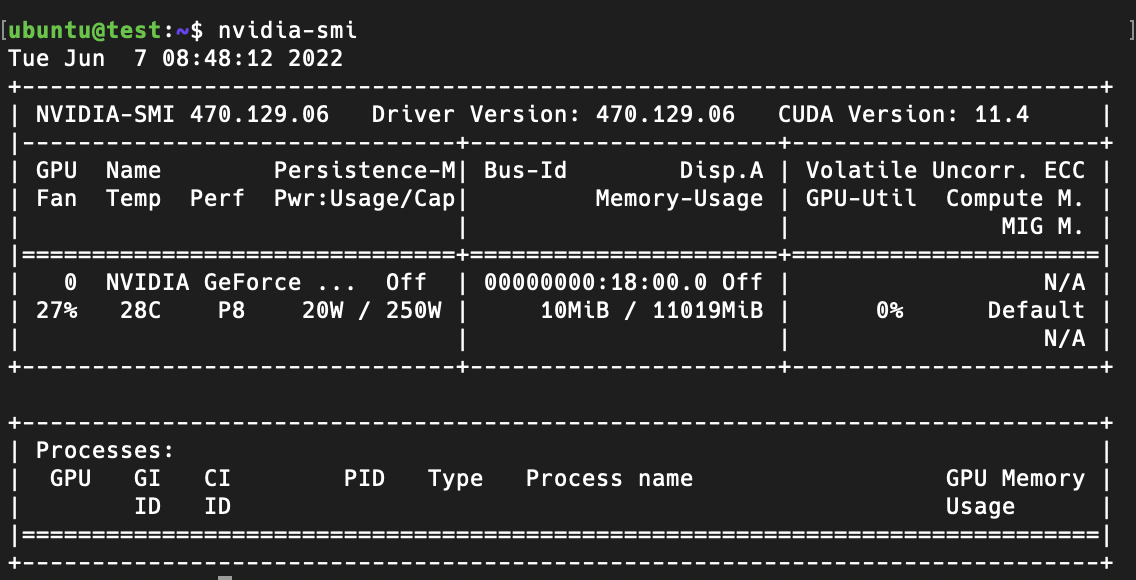This screenshot has height=580, width=1136.
Task: Click the 28C temperature reading
Action: (x=141, y=311)
